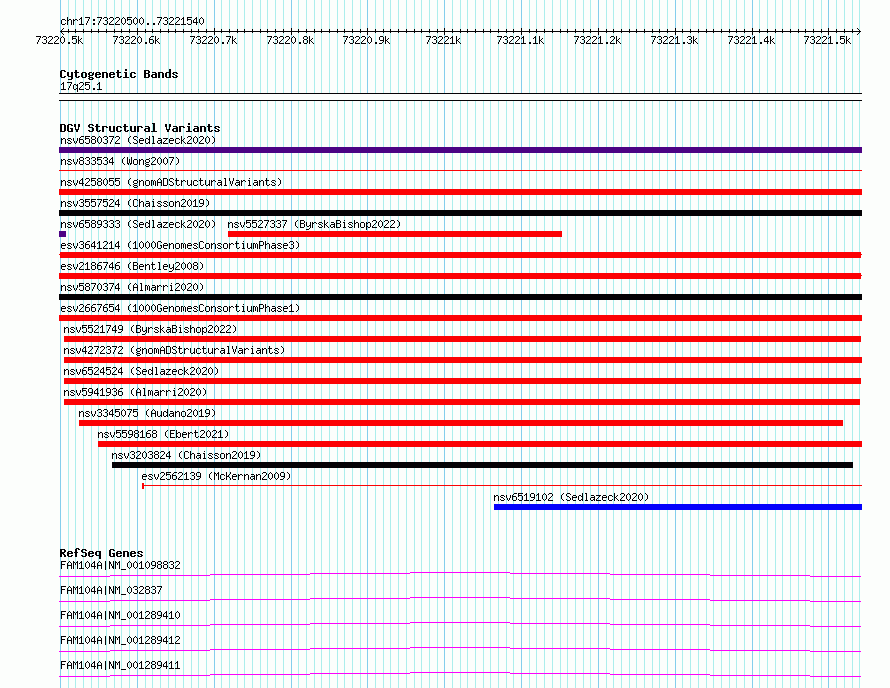
Task: Open the DGV Structural Variants track heading
Action: 140,128
